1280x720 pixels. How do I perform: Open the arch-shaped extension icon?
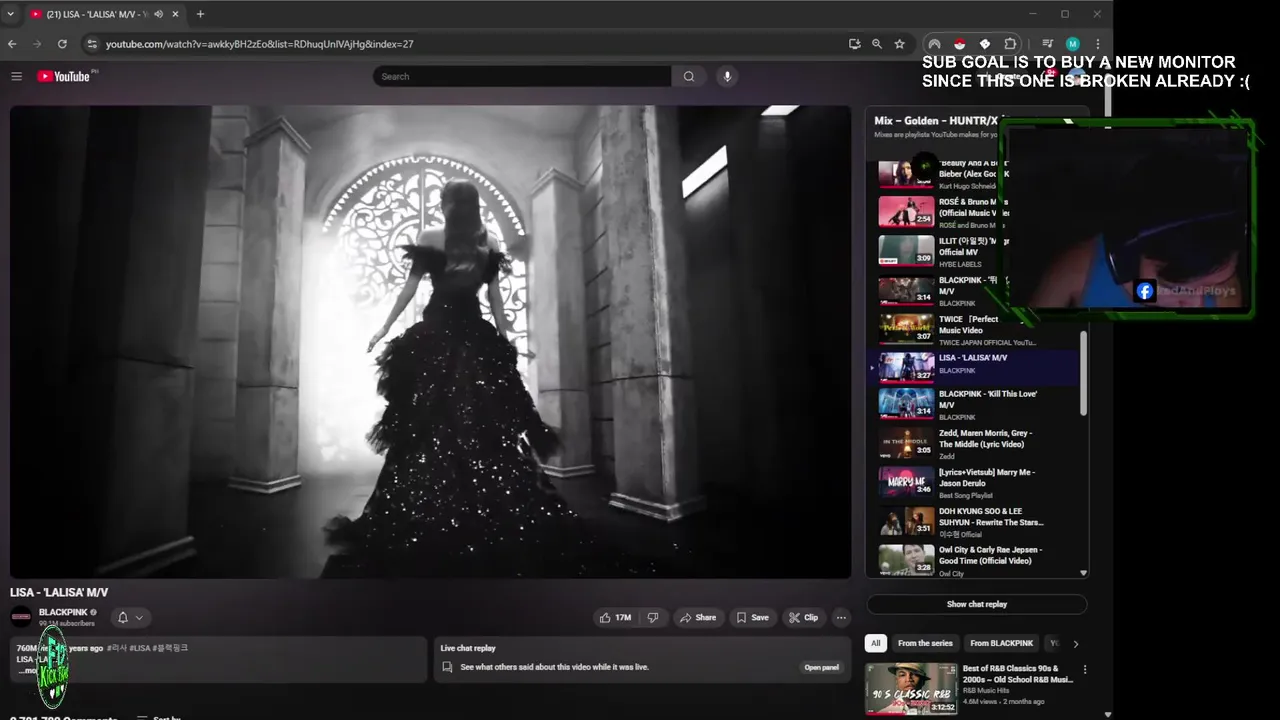click(x=934, y=44)
